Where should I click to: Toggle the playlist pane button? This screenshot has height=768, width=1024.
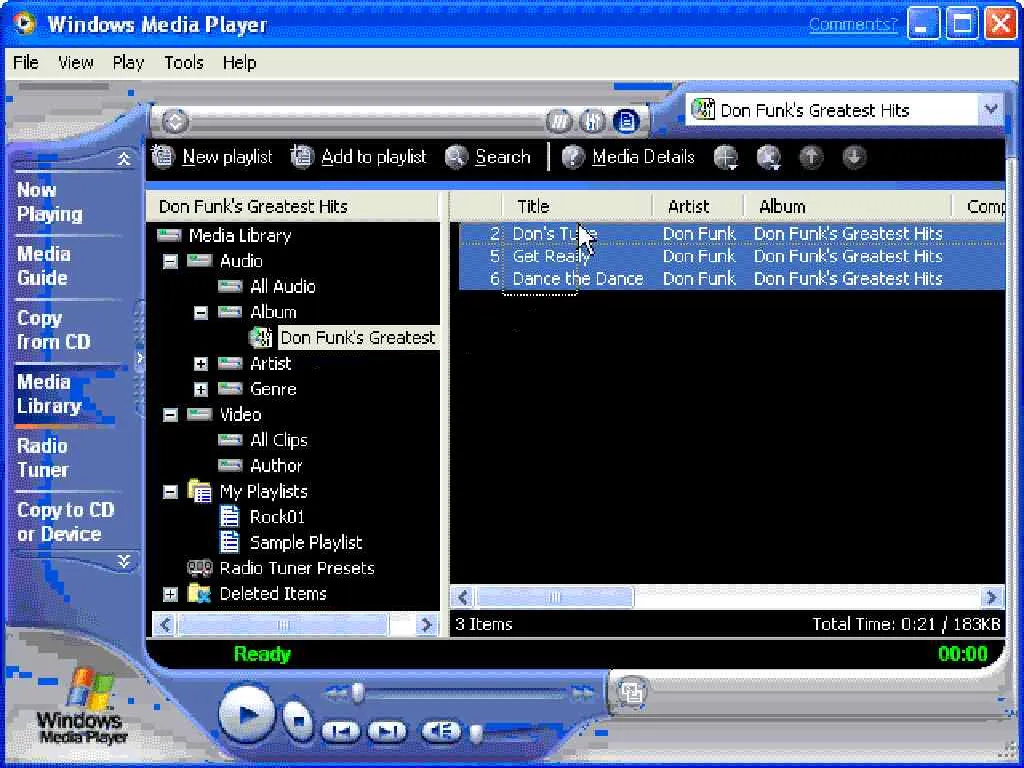(x=626, y=121)
